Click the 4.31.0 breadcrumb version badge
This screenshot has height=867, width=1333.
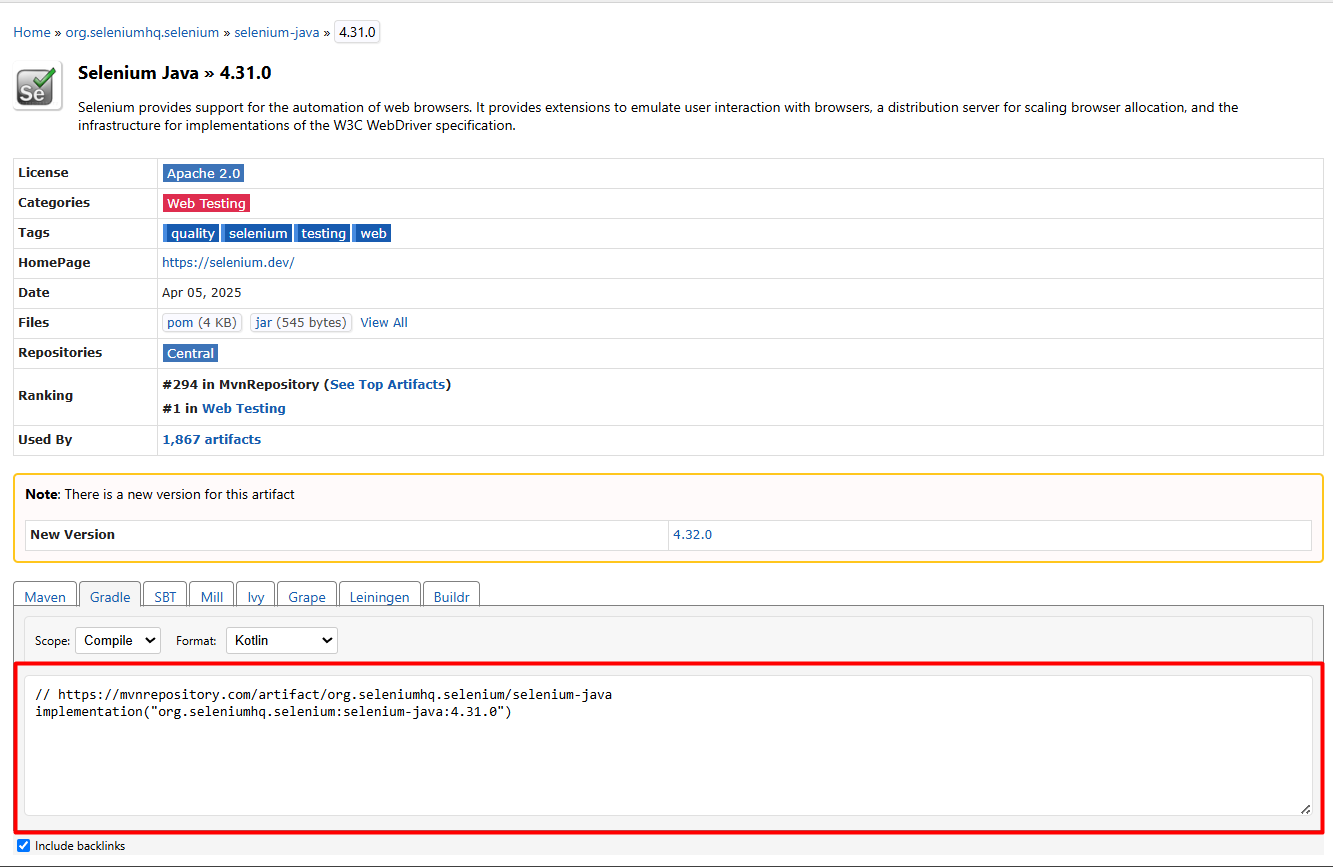357,32
